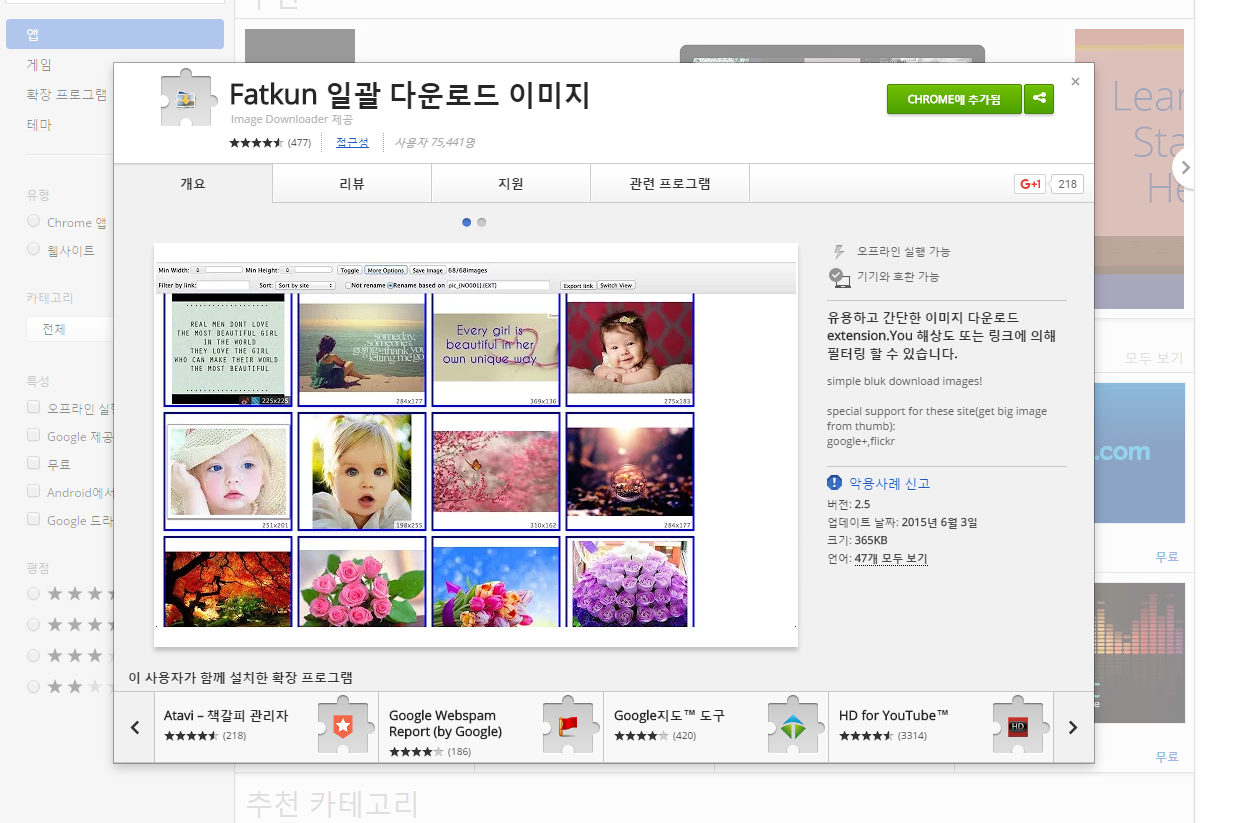Open the 접근성 link
Viewport: 1241px width, 823px height.
(352, 143)
